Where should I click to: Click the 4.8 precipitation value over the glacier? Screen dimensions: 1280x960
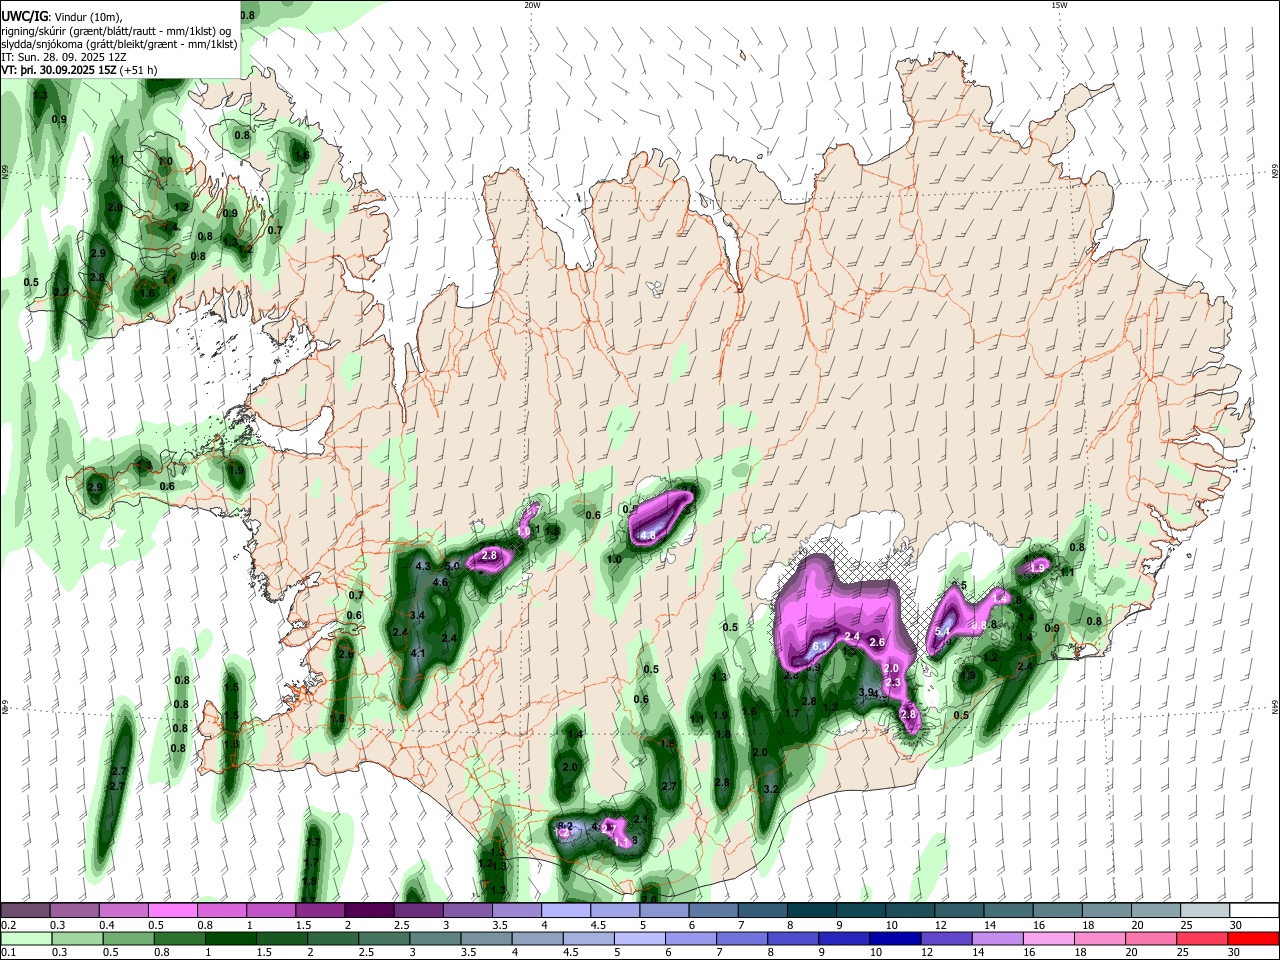[x=647, y=536]
